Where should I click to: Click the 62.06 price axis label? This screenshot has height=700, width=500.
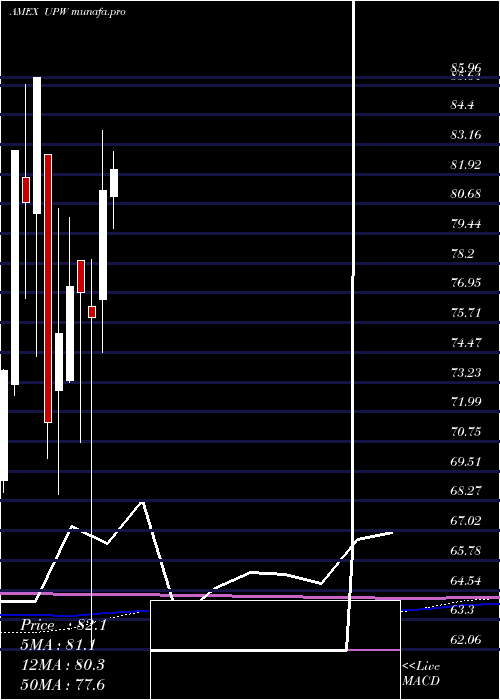point(466,640)
